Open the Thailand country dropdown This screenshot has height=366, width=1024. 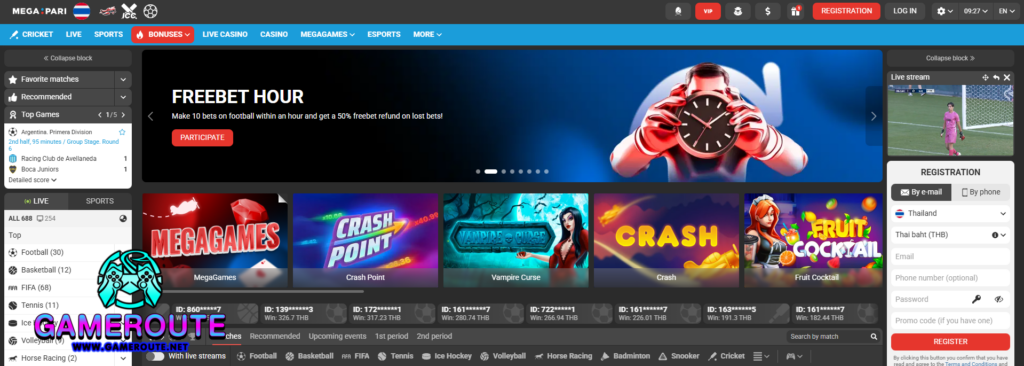[950, 213]
